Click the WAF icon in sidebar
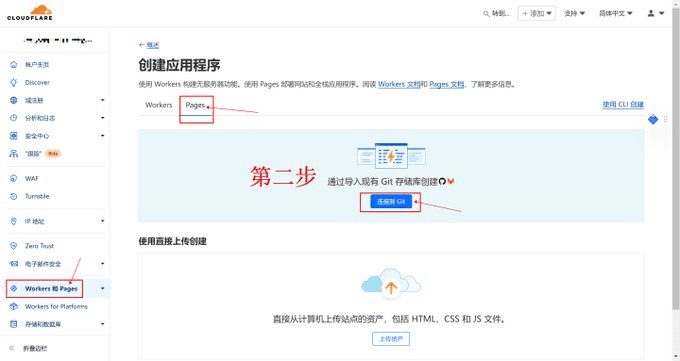Screen dimensions: 680x361 (13, 178)
